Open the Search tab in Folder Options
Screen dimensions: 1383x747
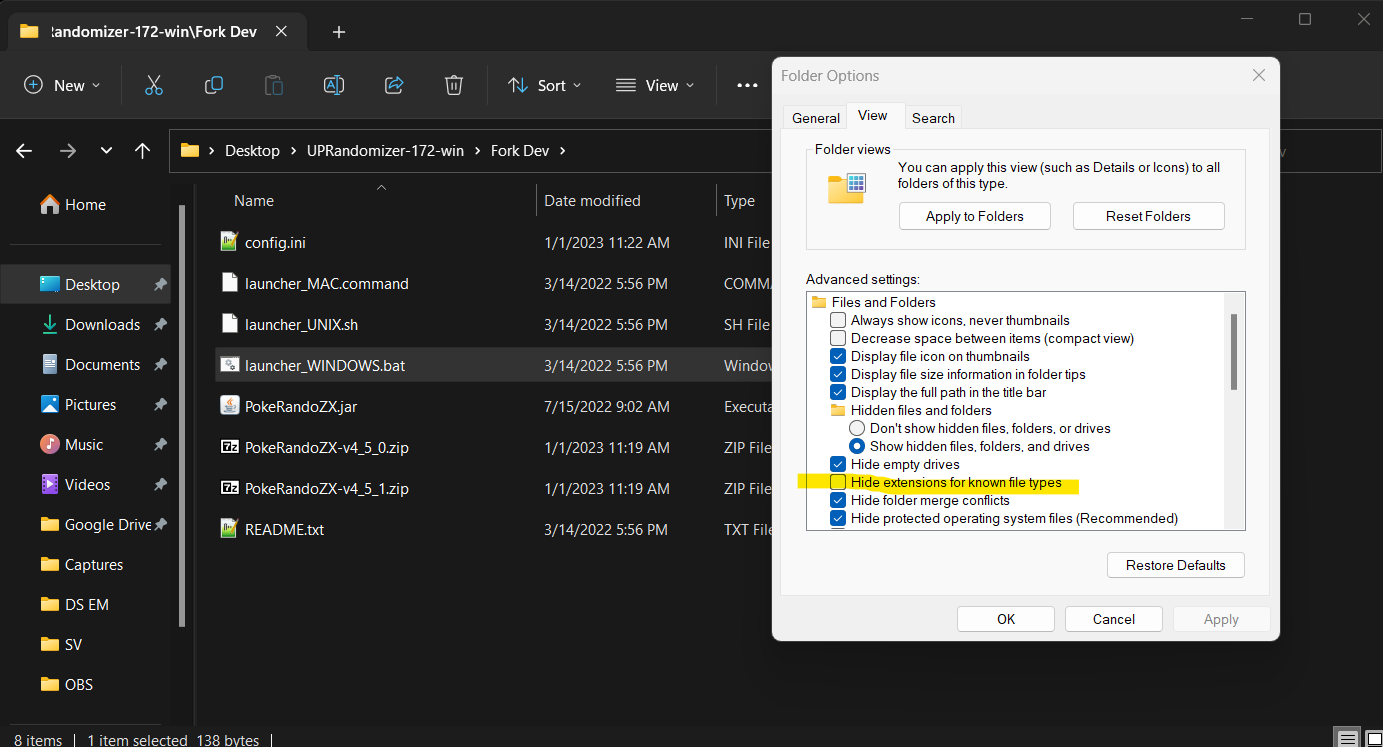coord(932,117)
